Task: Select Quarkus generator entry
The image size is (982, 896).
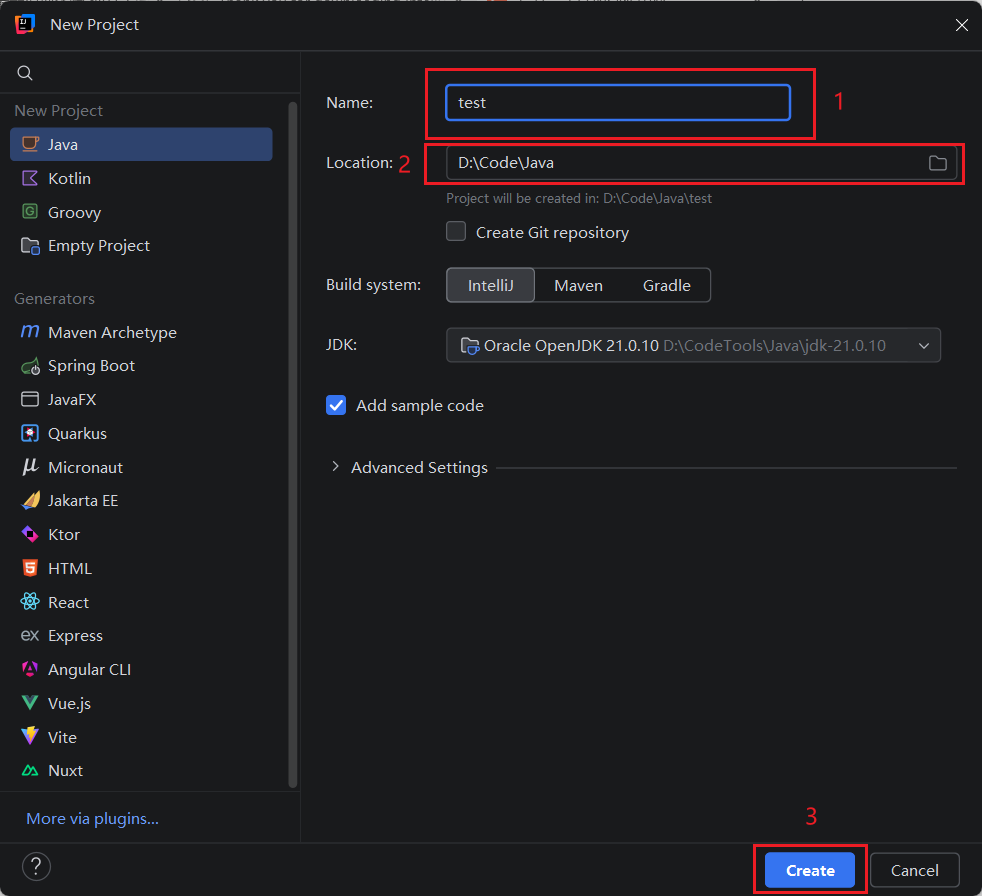Action: coord(142,433)
